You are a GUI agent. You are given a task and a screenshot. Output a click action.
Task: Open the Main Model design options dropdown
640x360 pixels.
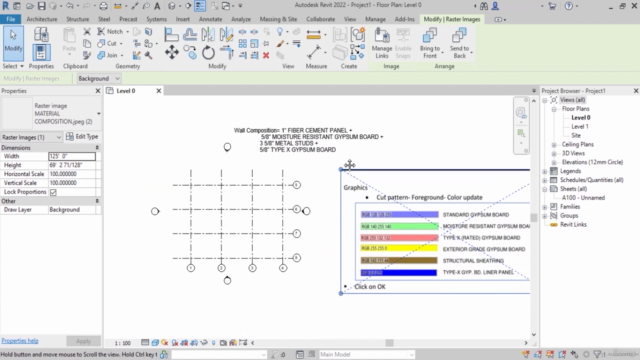coord(367,354)
